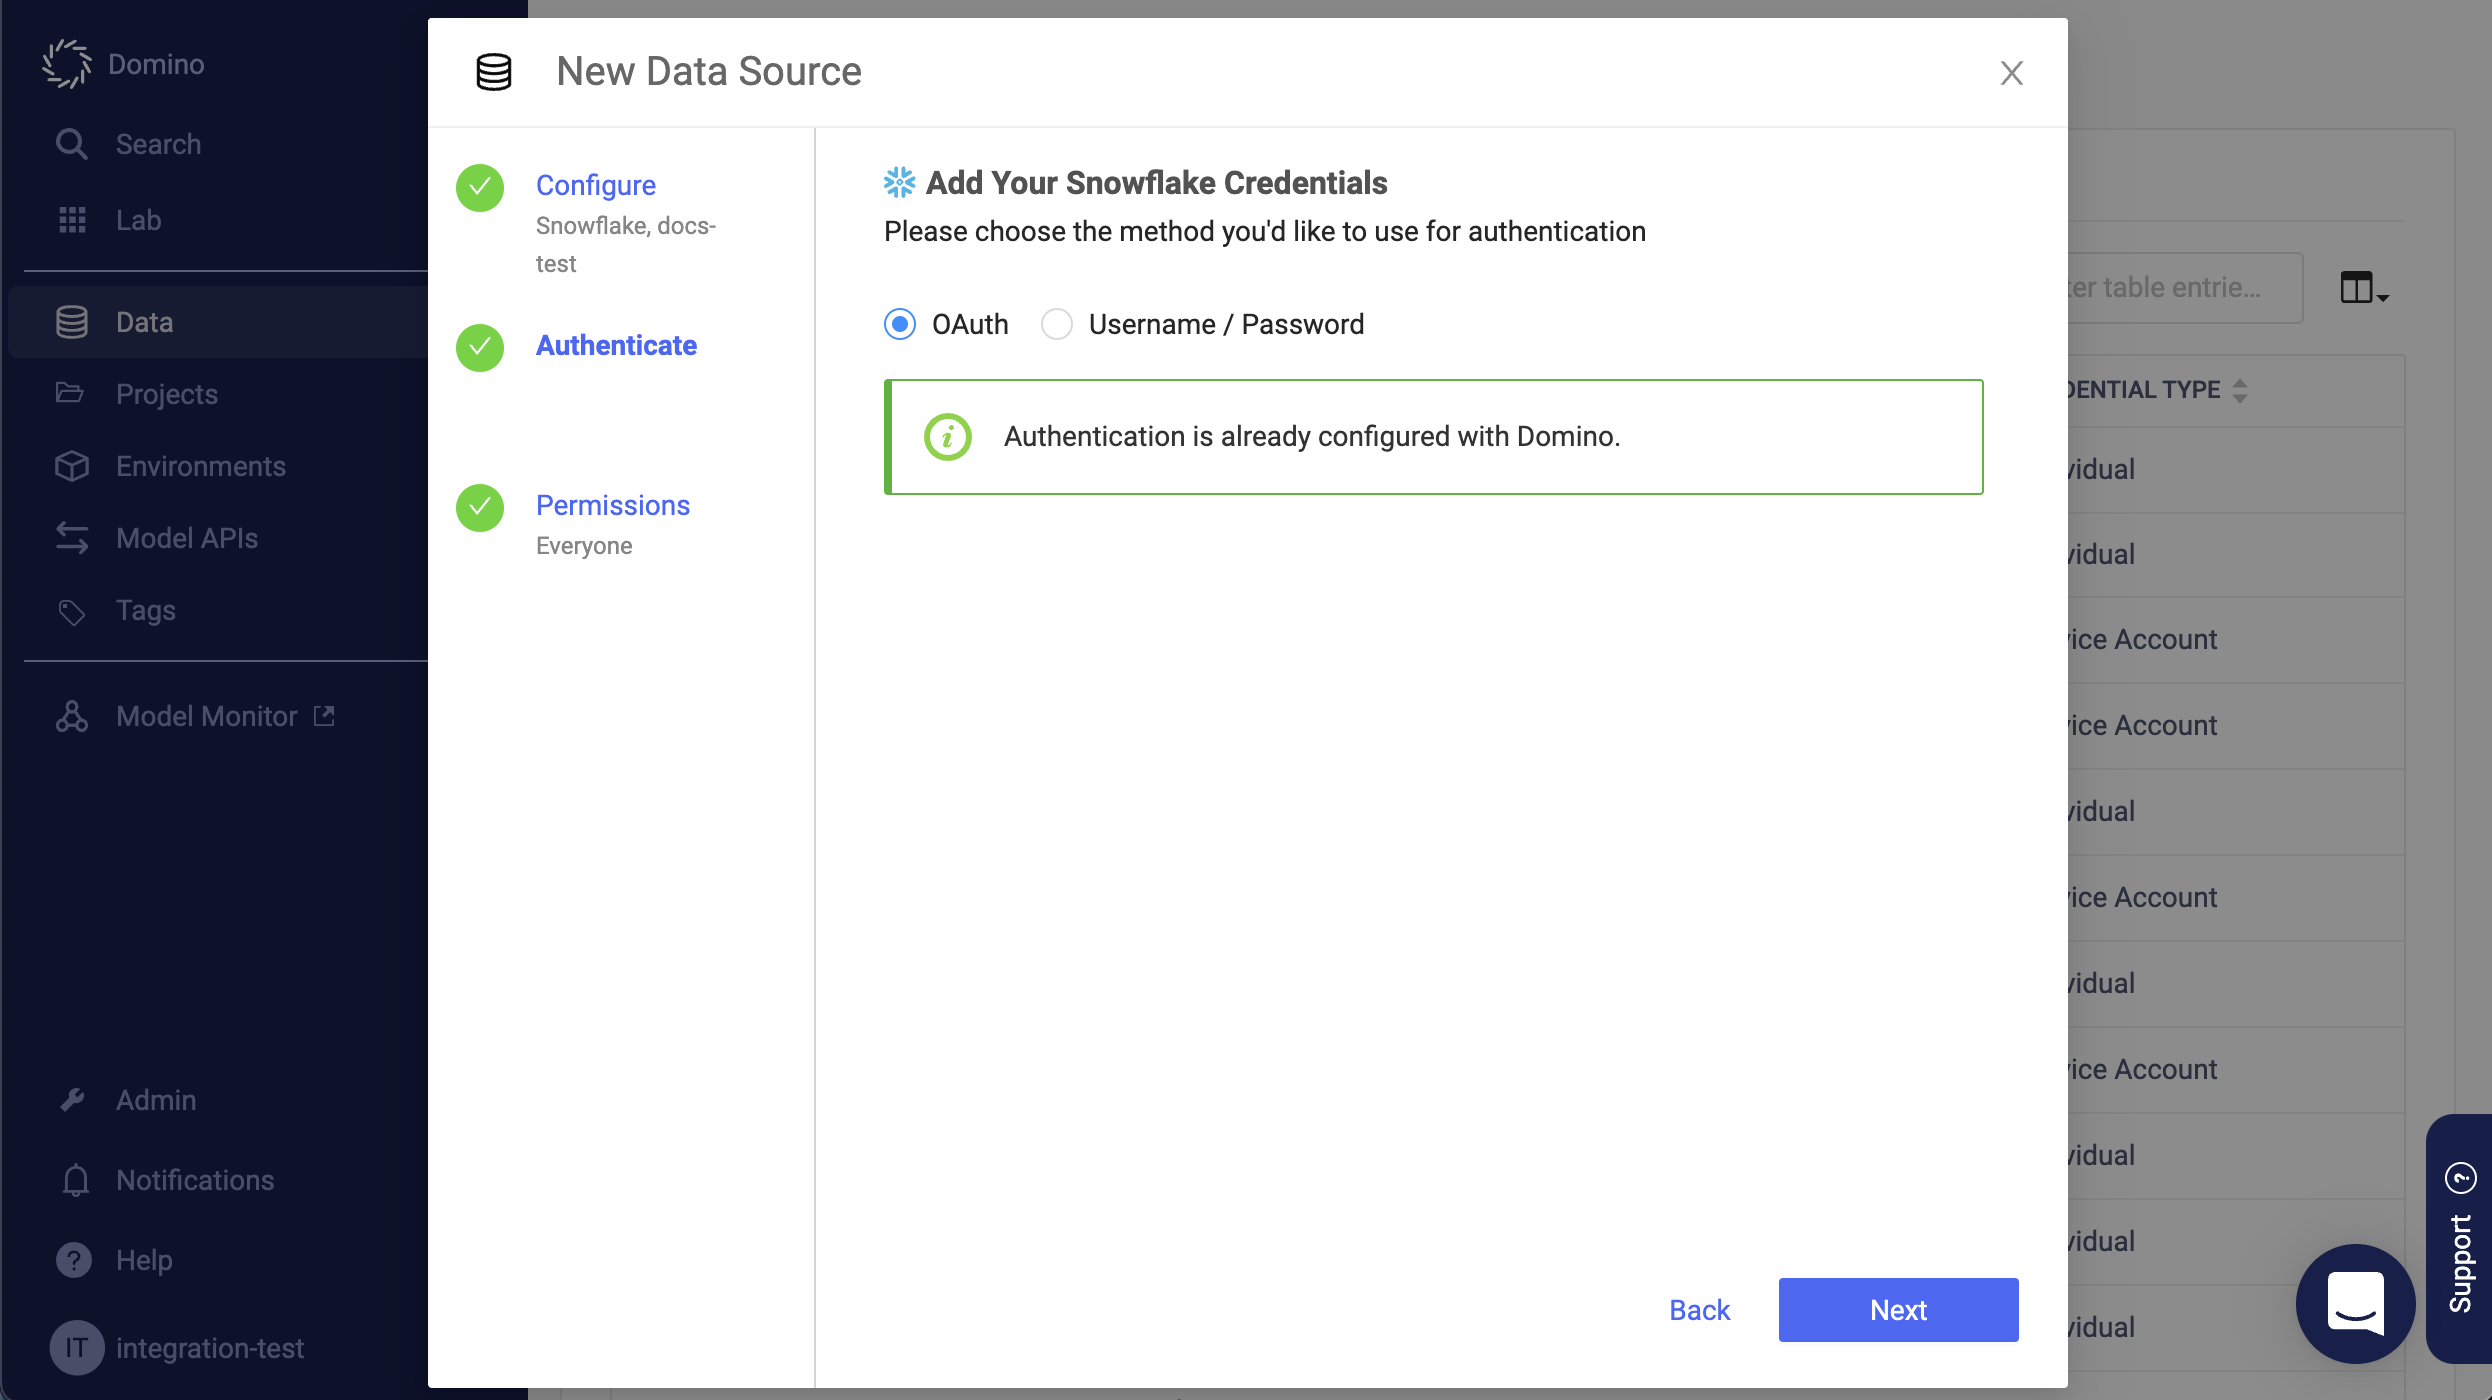Click the Authenticate step checkmark icon
This screenshot has height=1400, width=2492.
(x=480, y=348)
